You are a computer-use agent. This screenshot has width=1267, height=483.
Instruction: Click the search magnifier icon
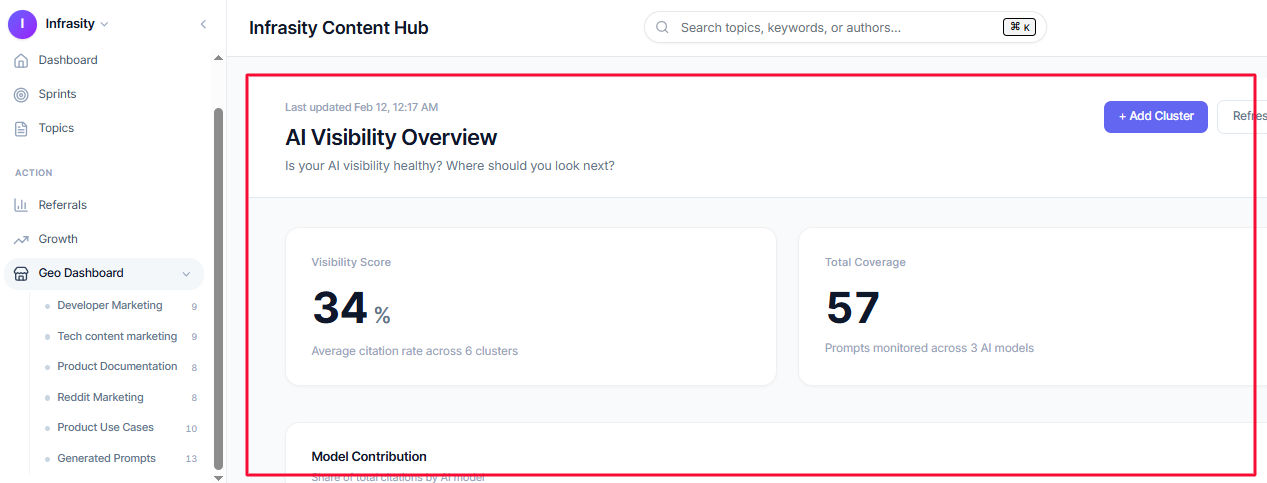[x=662, y=27]
